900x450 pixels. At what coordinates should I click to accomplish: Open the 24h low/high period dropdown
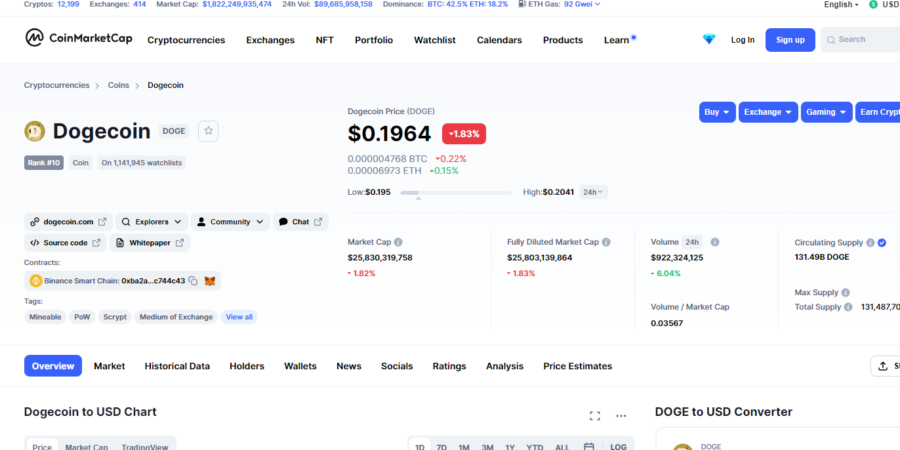point(593,192)
